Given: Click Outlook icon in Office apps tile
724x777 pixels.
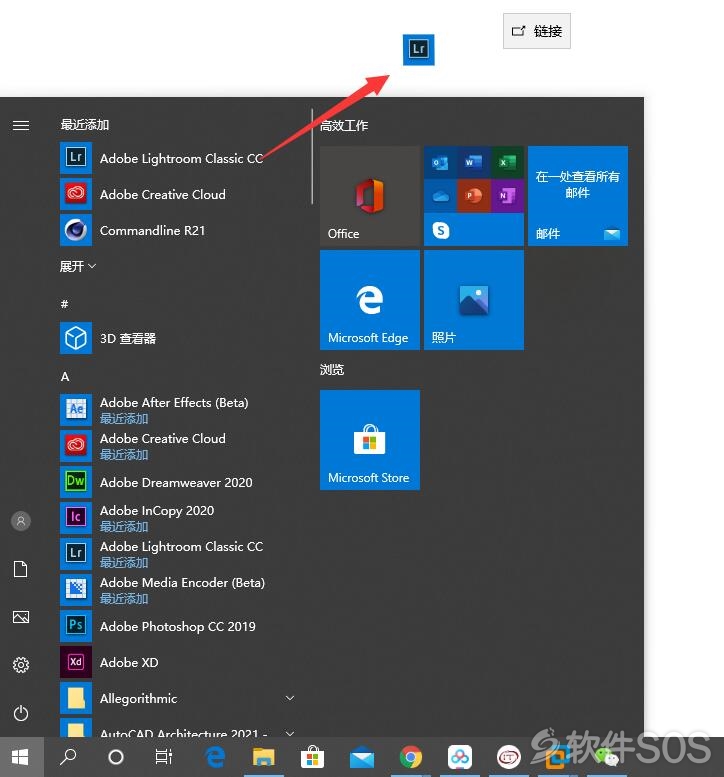Looking at the screenshot, I should click(440, 162).
